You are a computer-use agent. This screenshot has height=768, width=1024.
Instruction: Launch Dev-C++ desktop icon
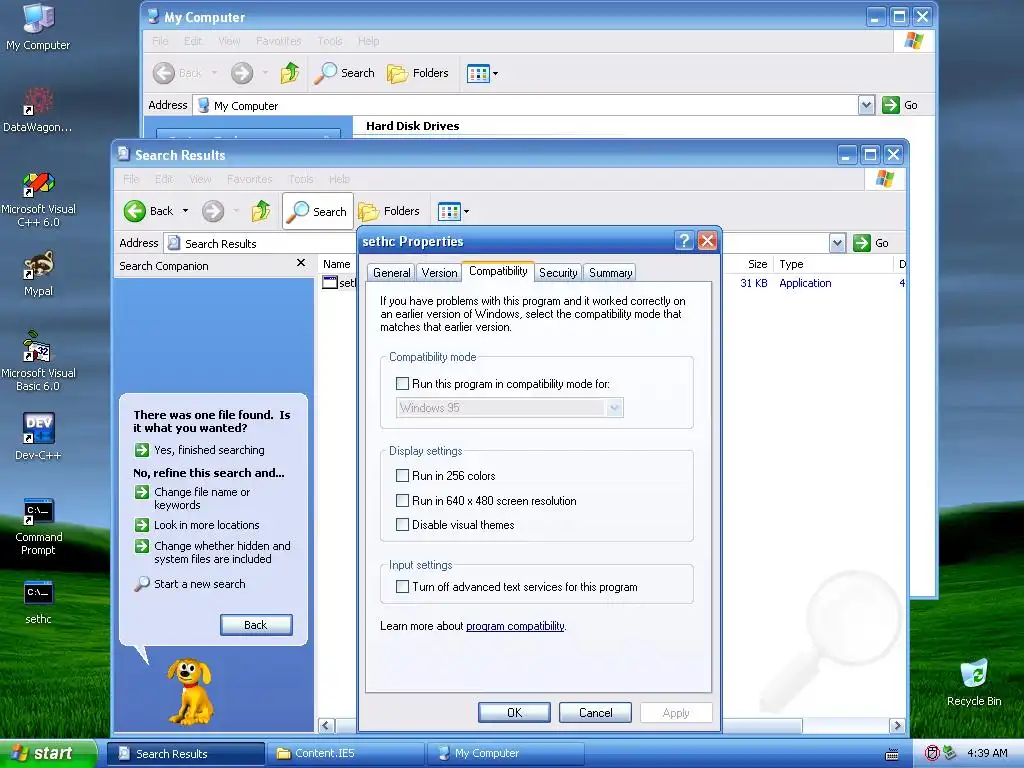(x=38, y=436)
